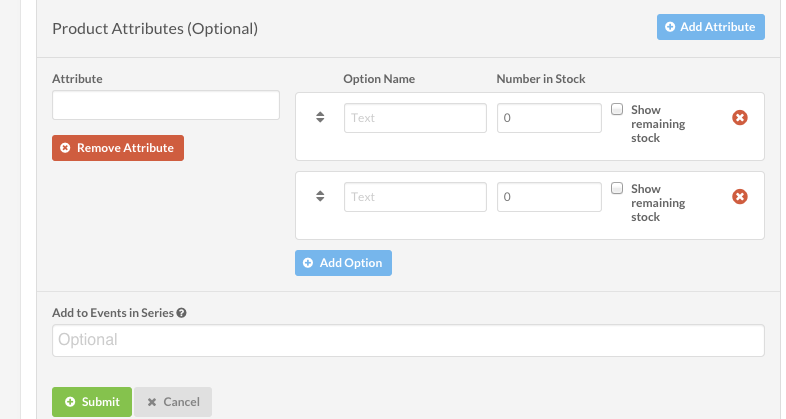The image size is (786, 419).
Task: Remove the first option row with red X
Action: (739, 118)
